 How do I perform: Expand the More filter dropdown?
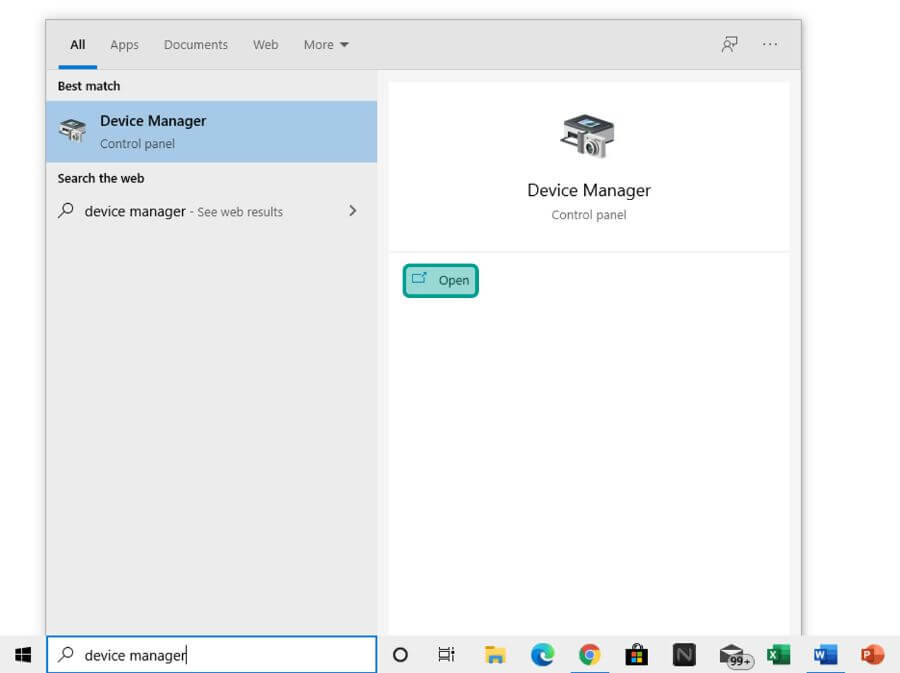326,45
